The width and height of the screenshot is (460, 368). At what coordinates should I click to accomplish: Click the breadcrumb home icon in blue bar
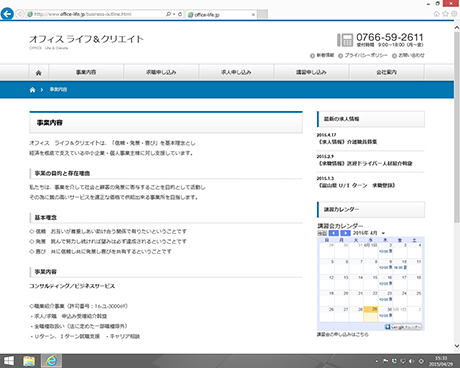tap(32, 90)
